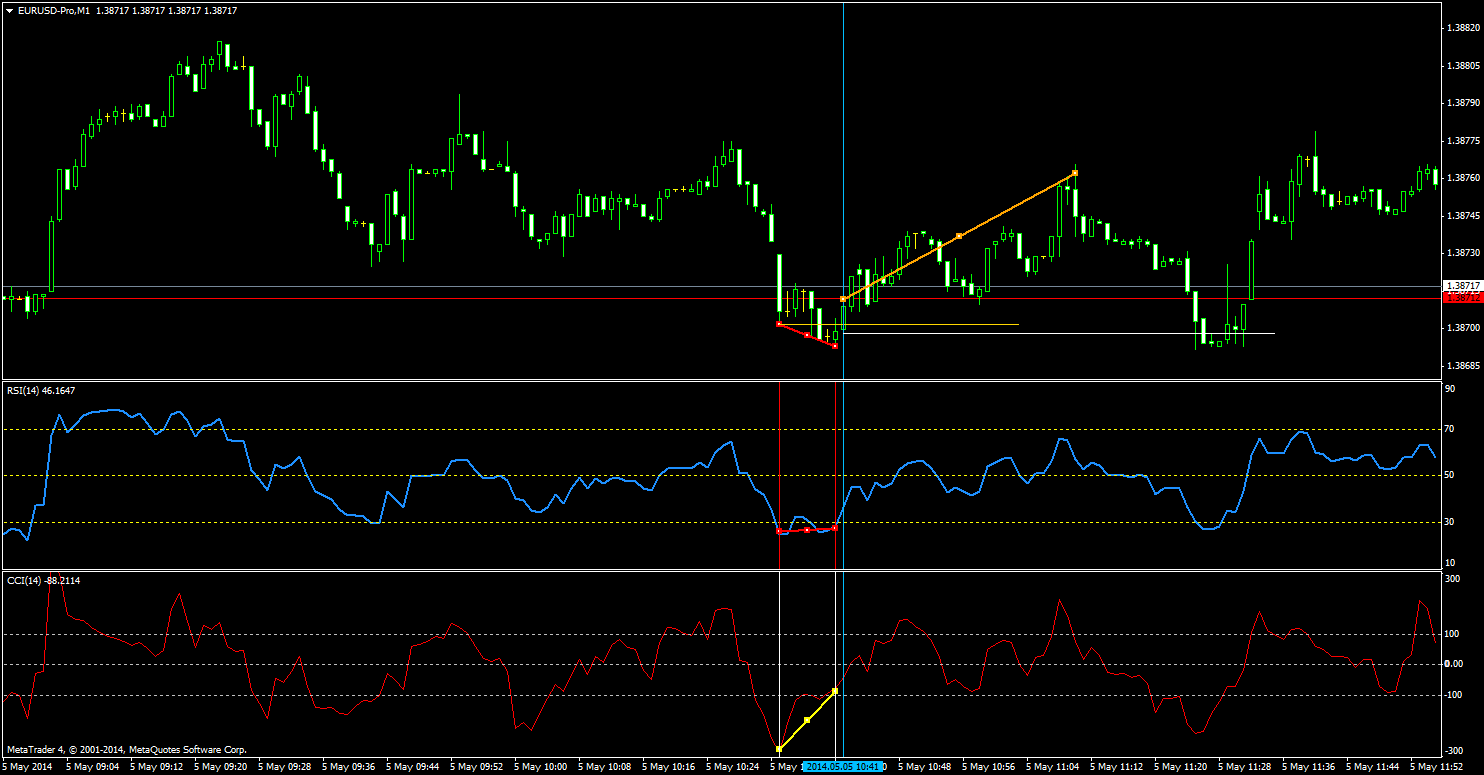Click the CCI scale value 300
Image resolution: width=1484 pixels, height=775 pixels.
click(1453, 579)
